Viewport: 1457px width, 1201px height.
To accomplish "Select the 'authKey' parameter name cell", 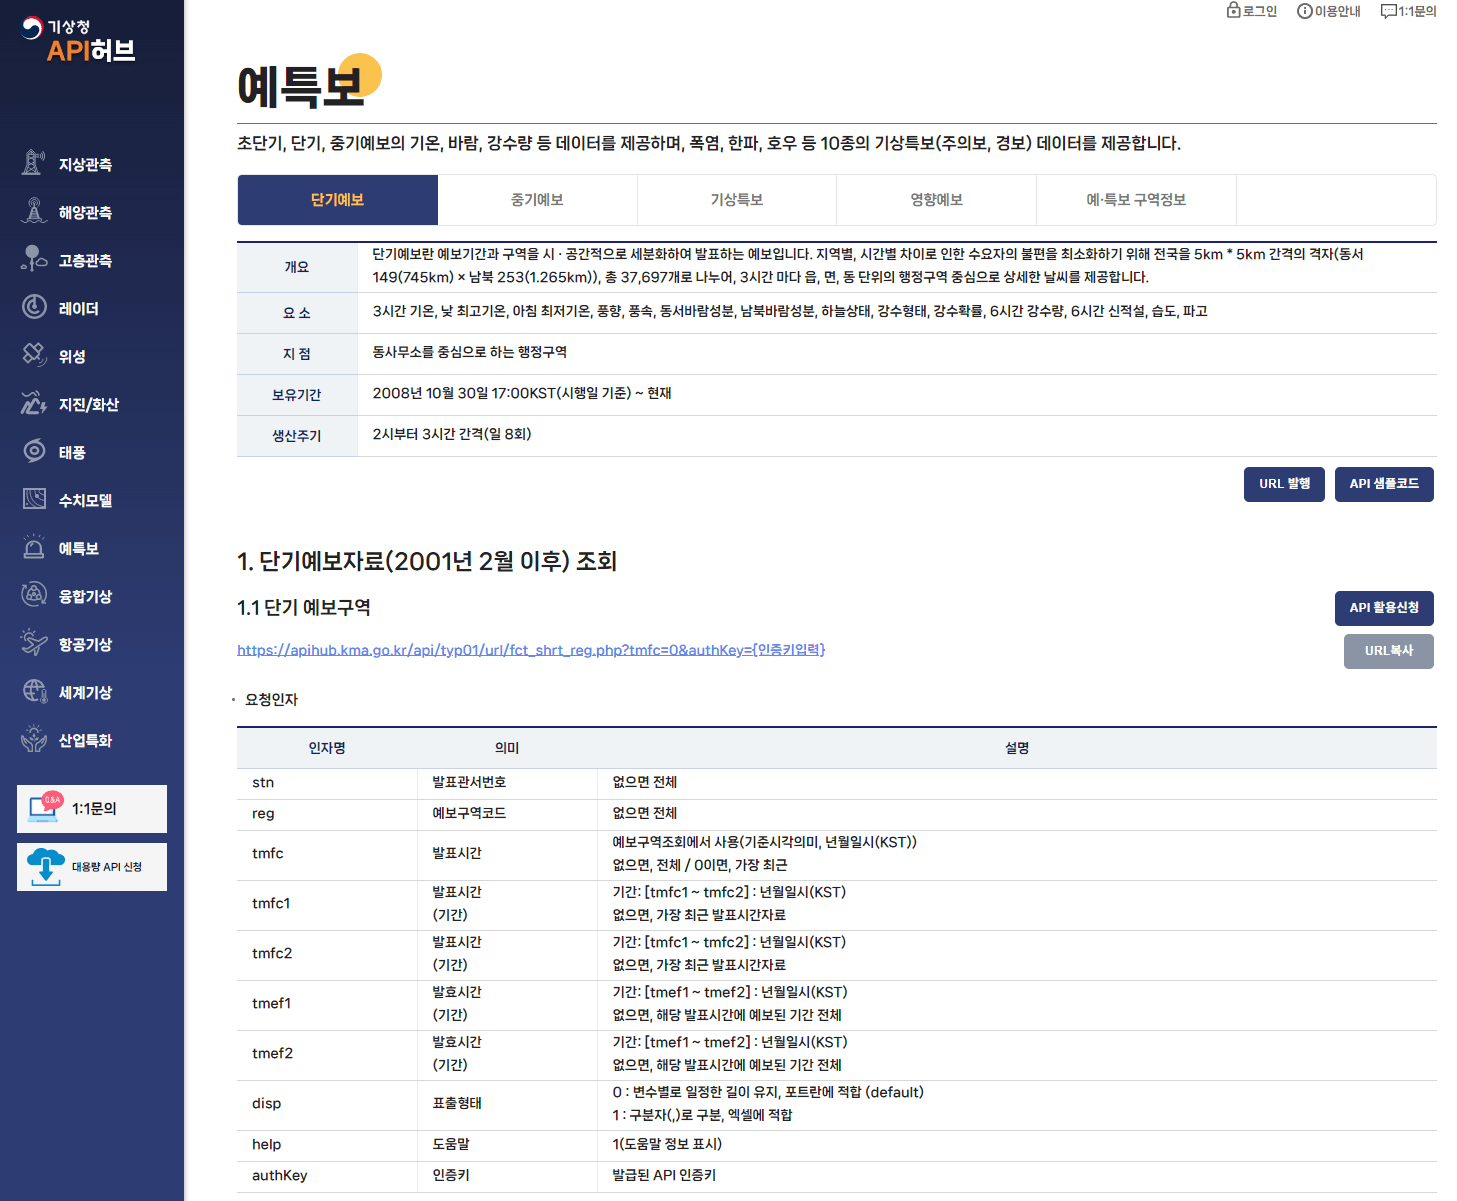I will (327, 1176).
